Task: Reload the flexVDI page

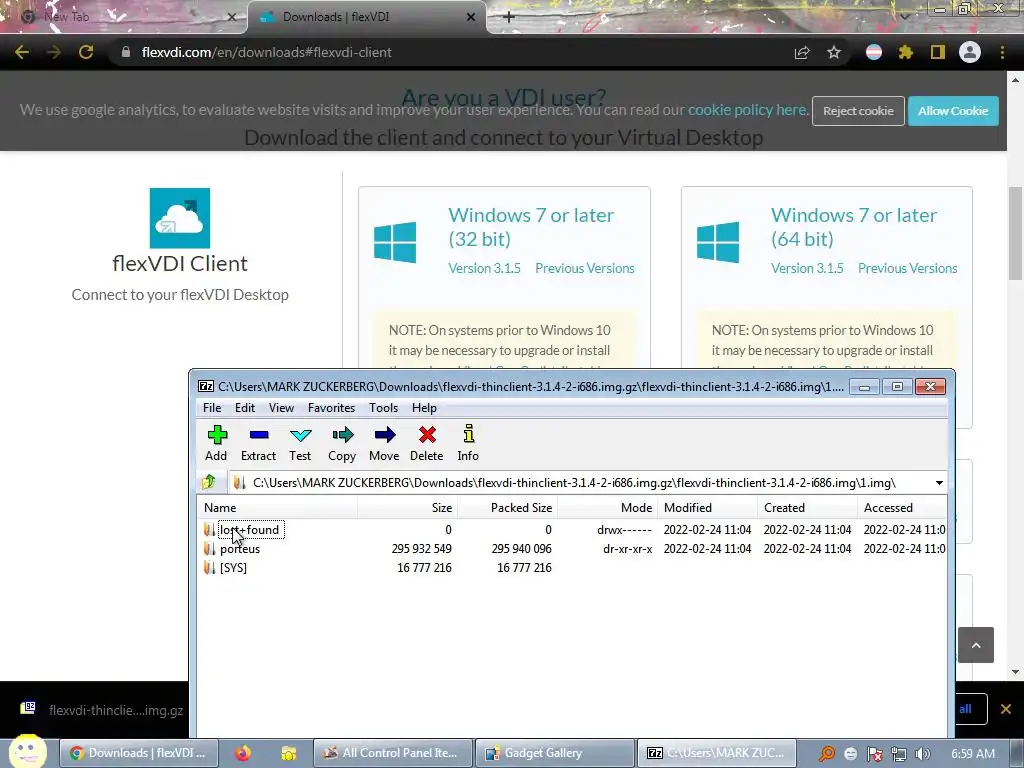Action: (86, 52)
